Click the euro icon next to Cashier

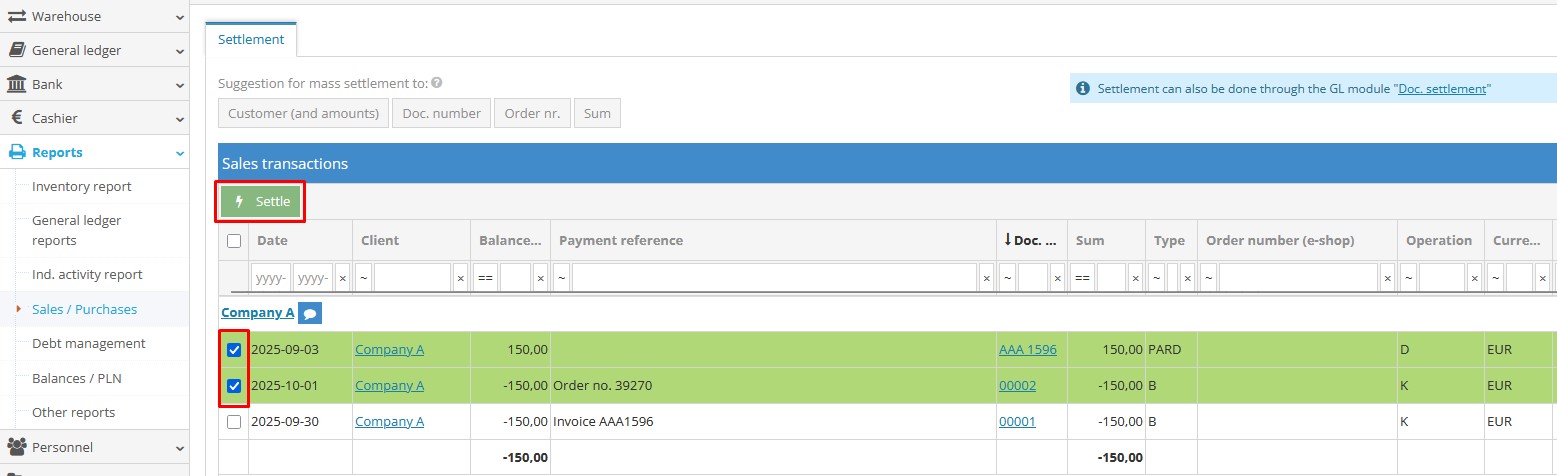(x=17, y=118)
